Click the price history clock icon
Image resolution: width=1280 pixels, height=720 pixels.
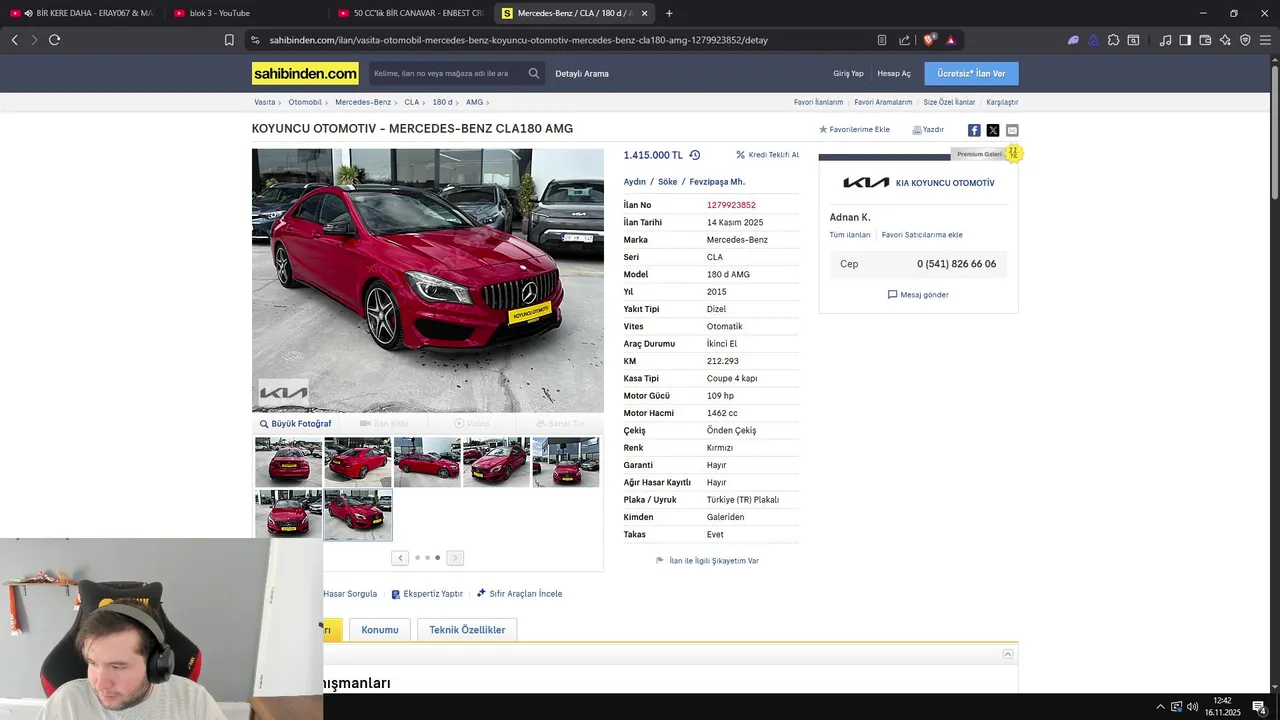click(x=695, y=155)
